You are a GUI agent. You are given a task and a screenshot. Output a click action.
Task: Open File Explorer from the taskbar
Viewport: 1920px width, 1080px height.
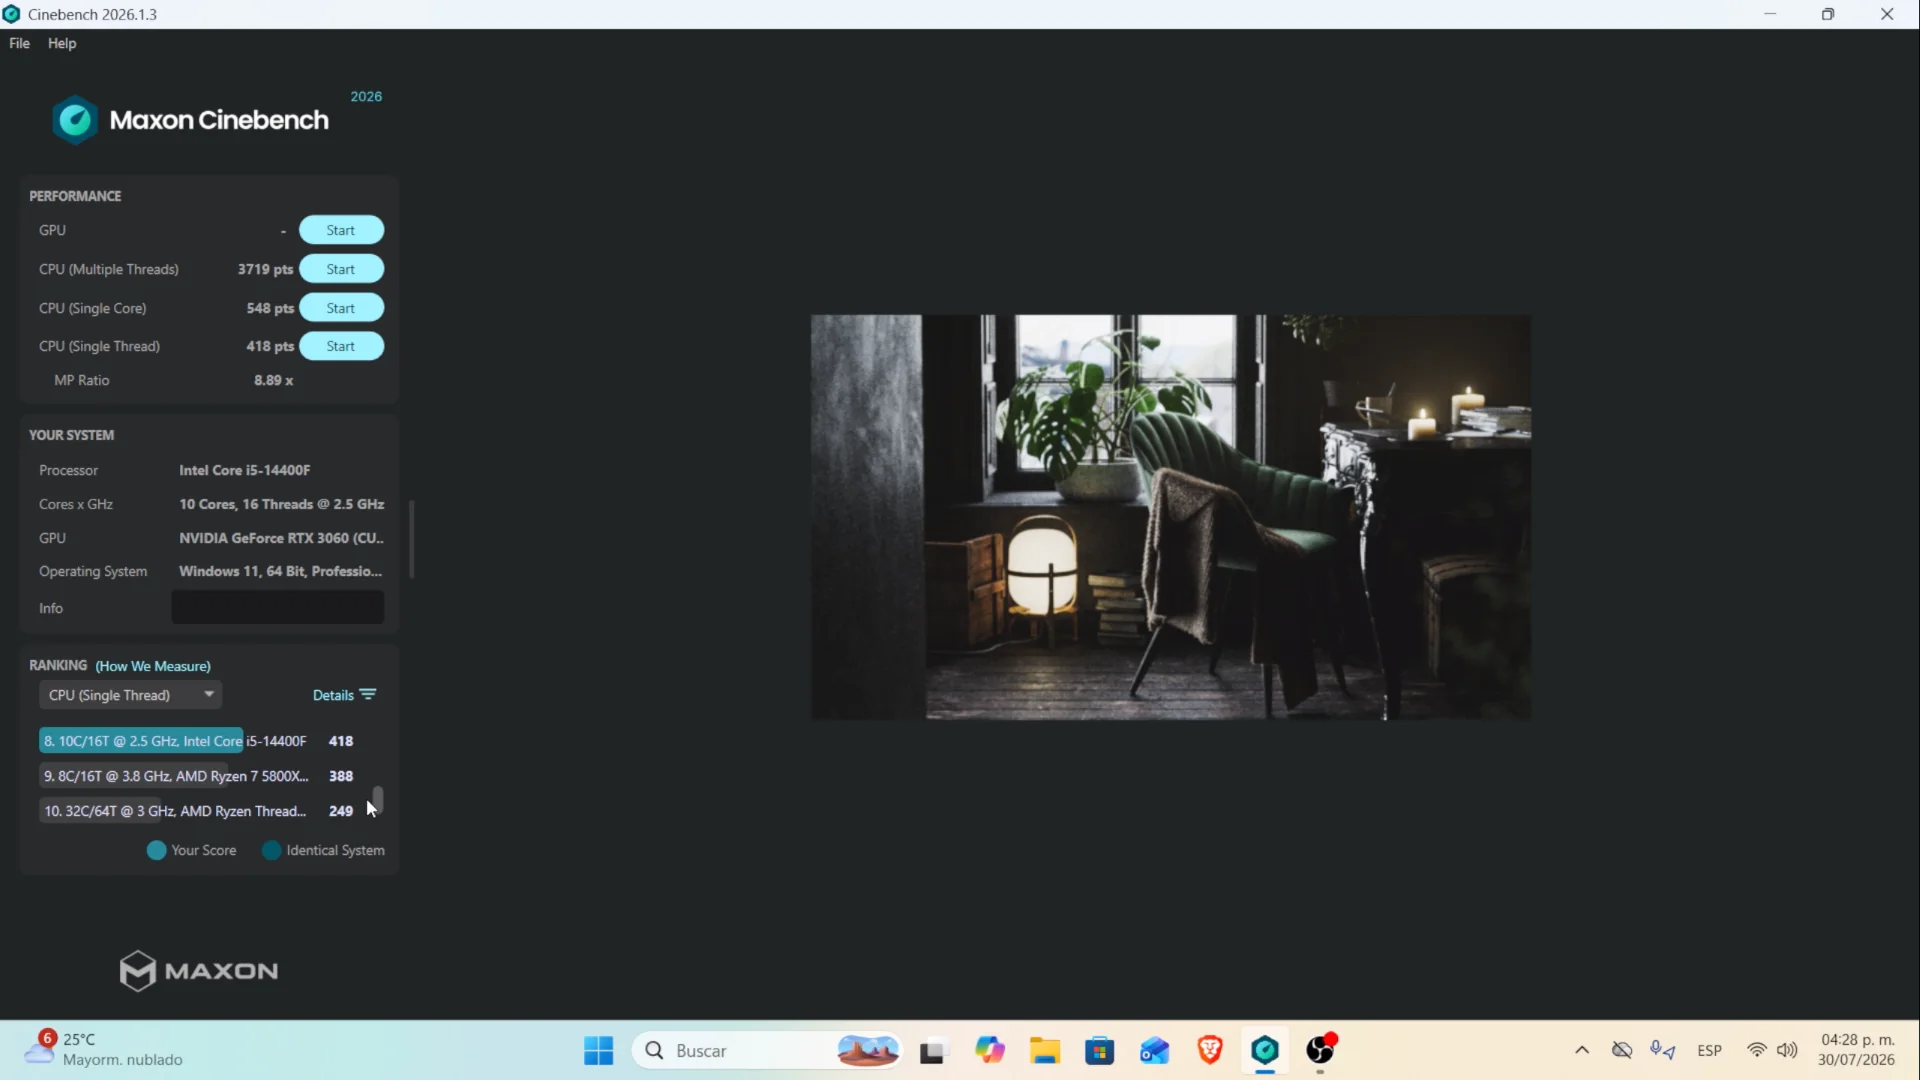[x=1045, y=1050]
